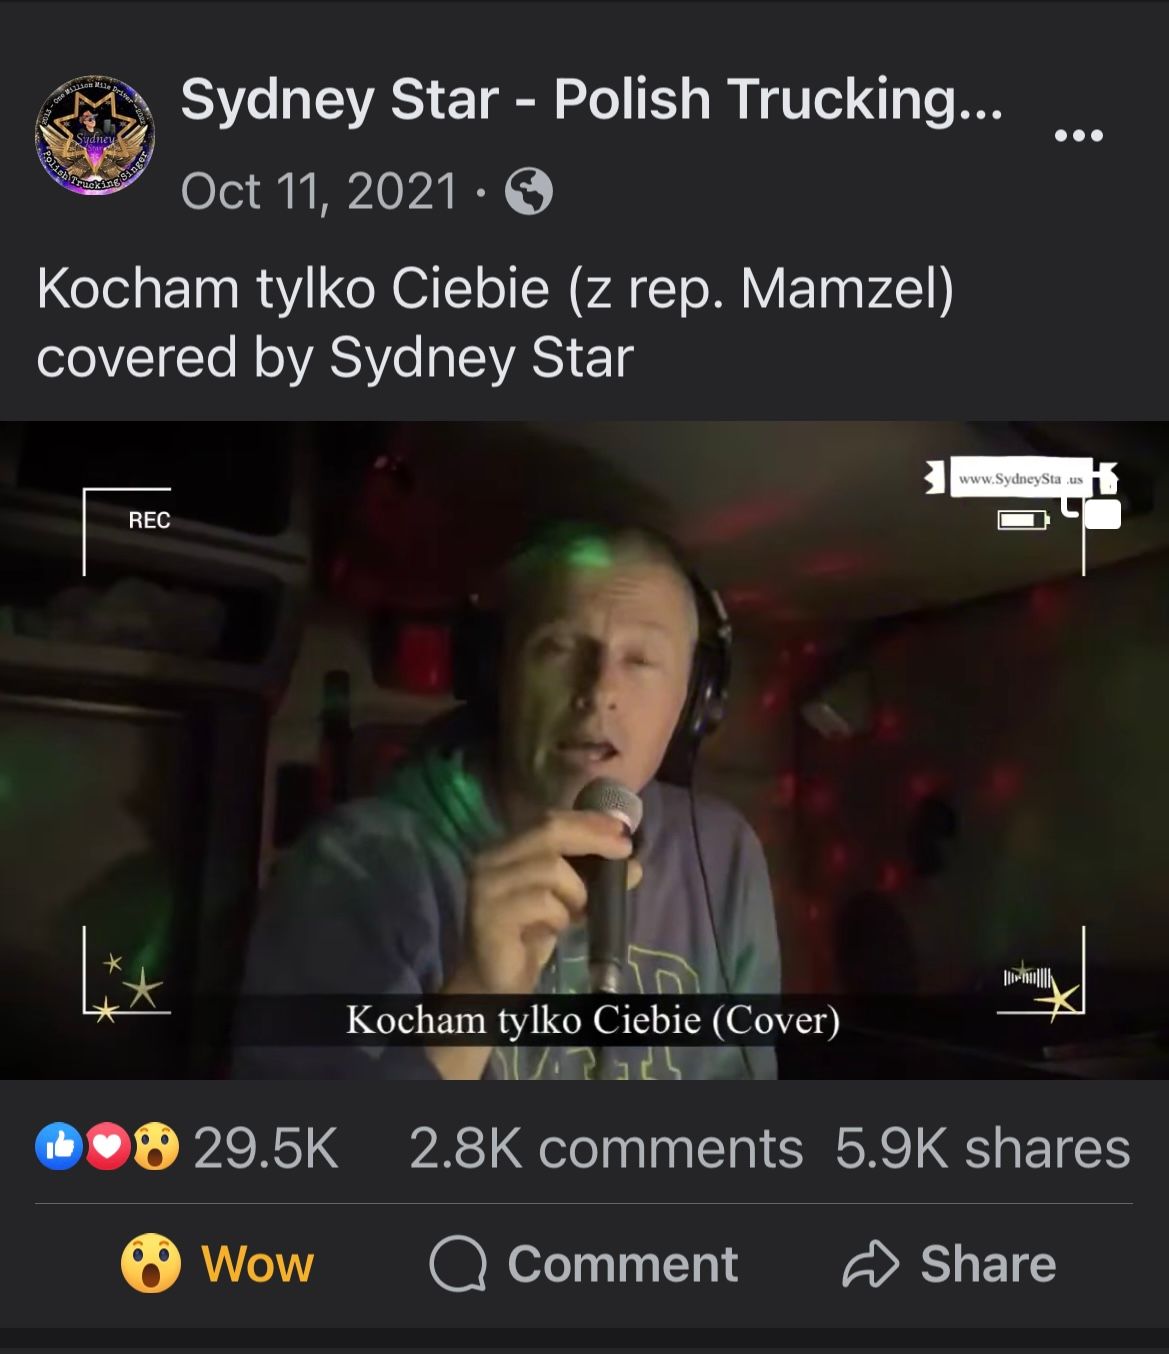1169x1354 pixels.
Task: Tap the post caption Kocham tylko Ciebie
Action: pos(495,323)
